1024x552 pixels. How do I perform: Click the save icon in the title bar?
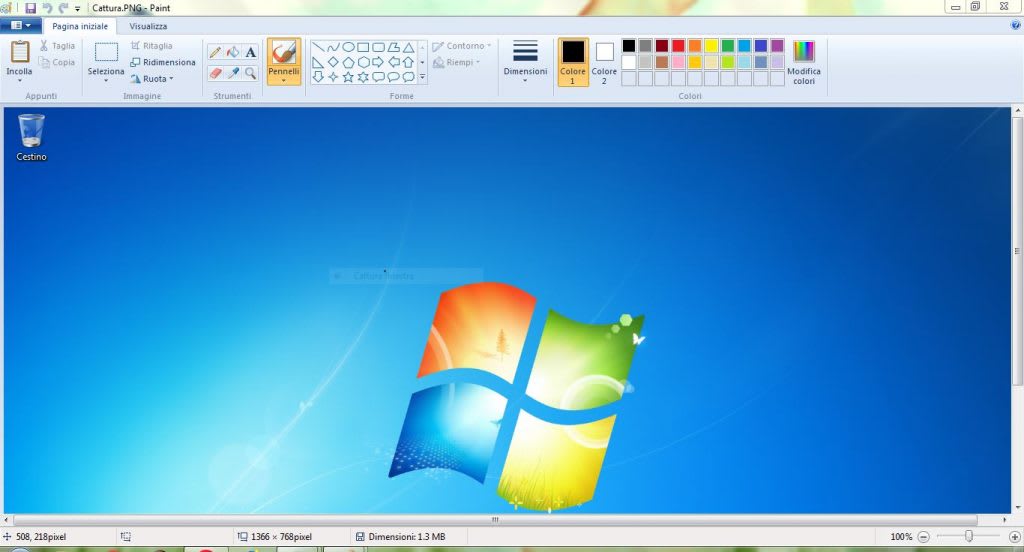[x=30, y=8]
